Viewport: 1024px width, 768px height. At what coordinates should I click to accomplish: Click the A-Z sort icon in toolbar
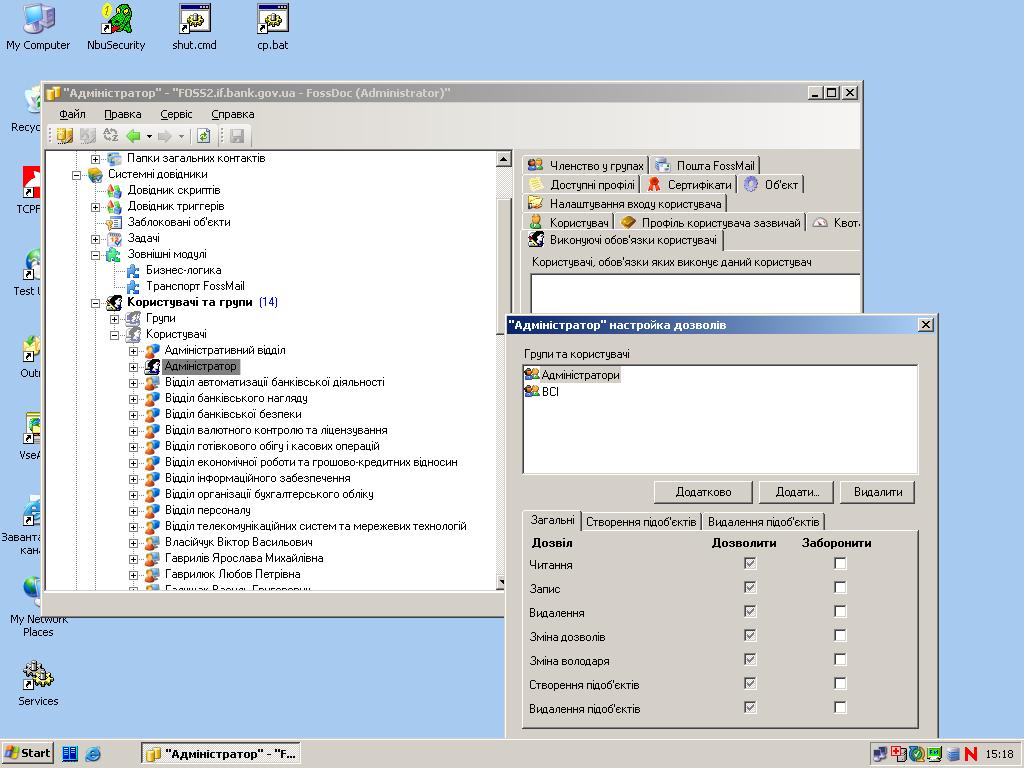110,136
